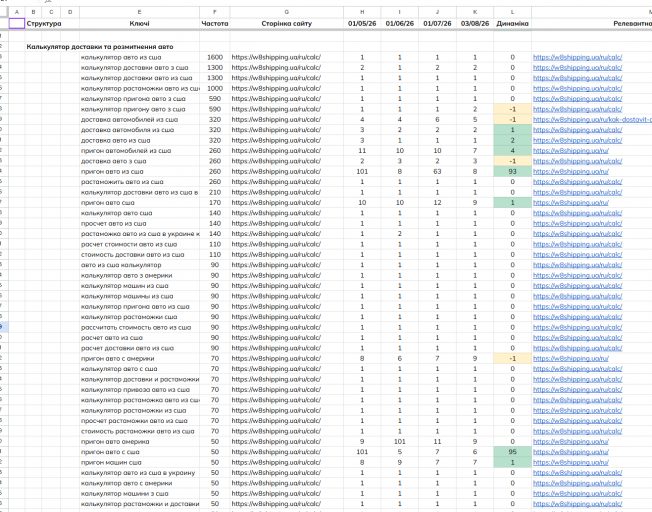Select site page URL in 'расчет авто из сша' row
Screen dimensions: 652x512
pos(286,338)
